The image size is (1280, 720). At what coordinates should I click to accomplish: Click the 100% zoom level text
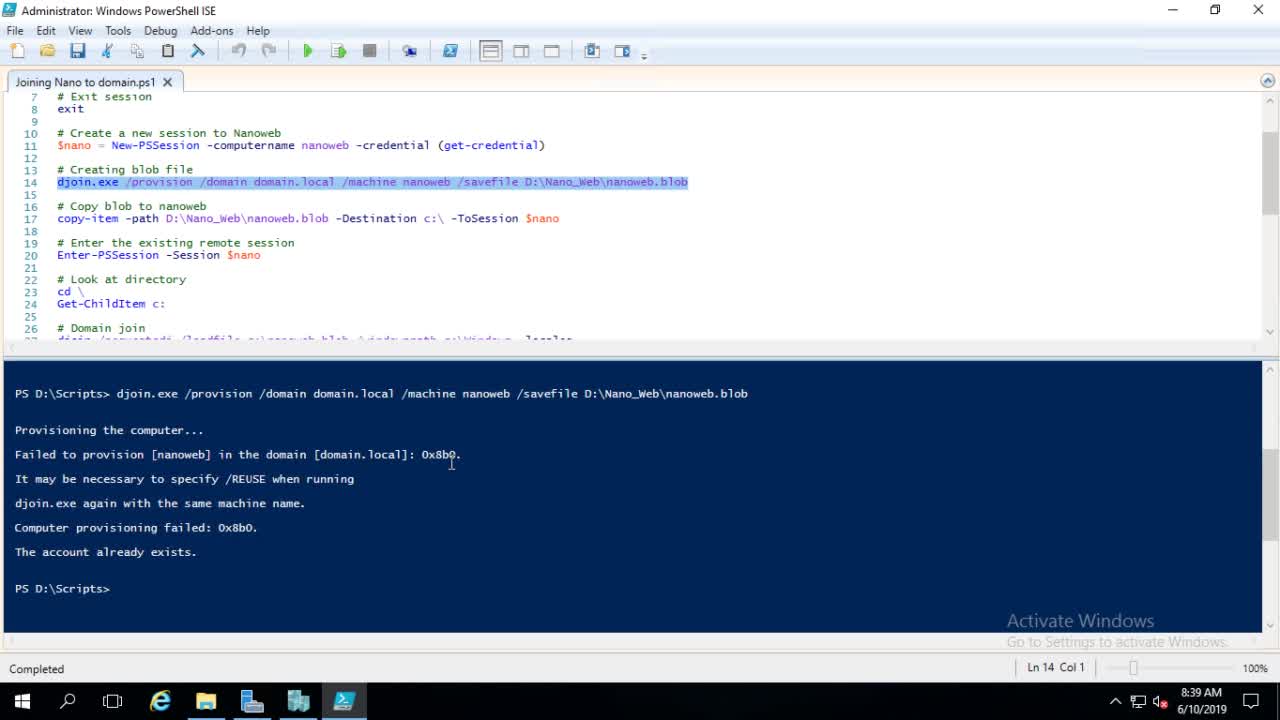point(1255,668)
